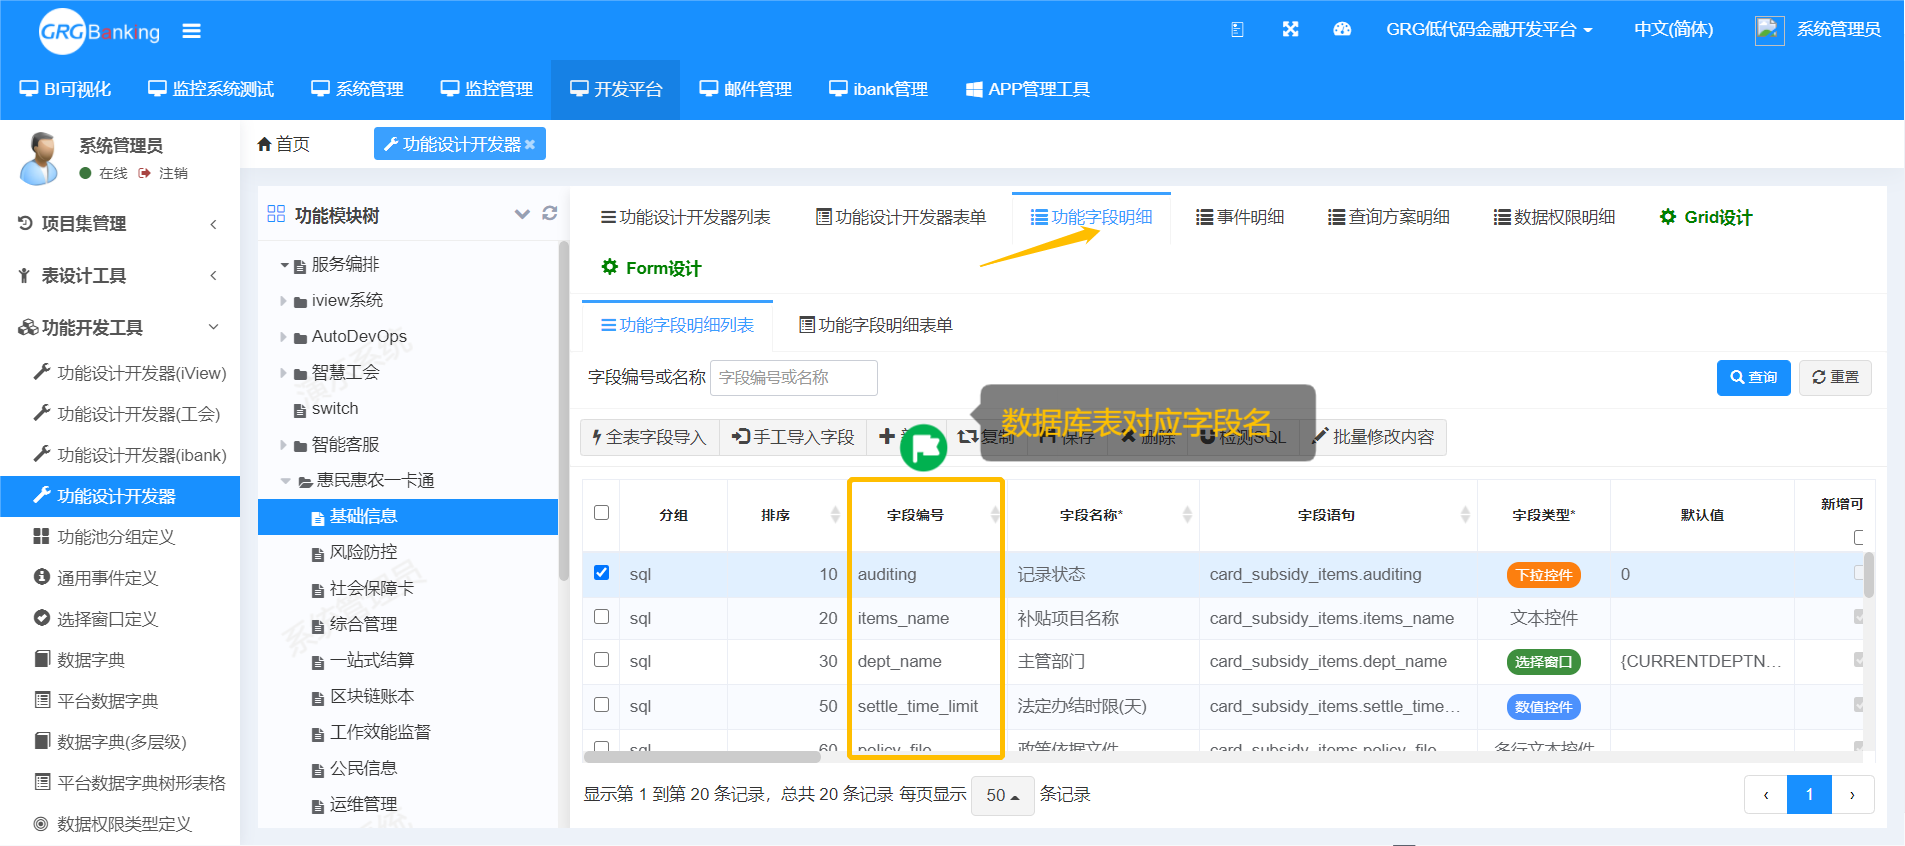Collapse the 惠民惠农一卡通 tree node
This screenshot has width=1905, height=846.
(286, 481)
